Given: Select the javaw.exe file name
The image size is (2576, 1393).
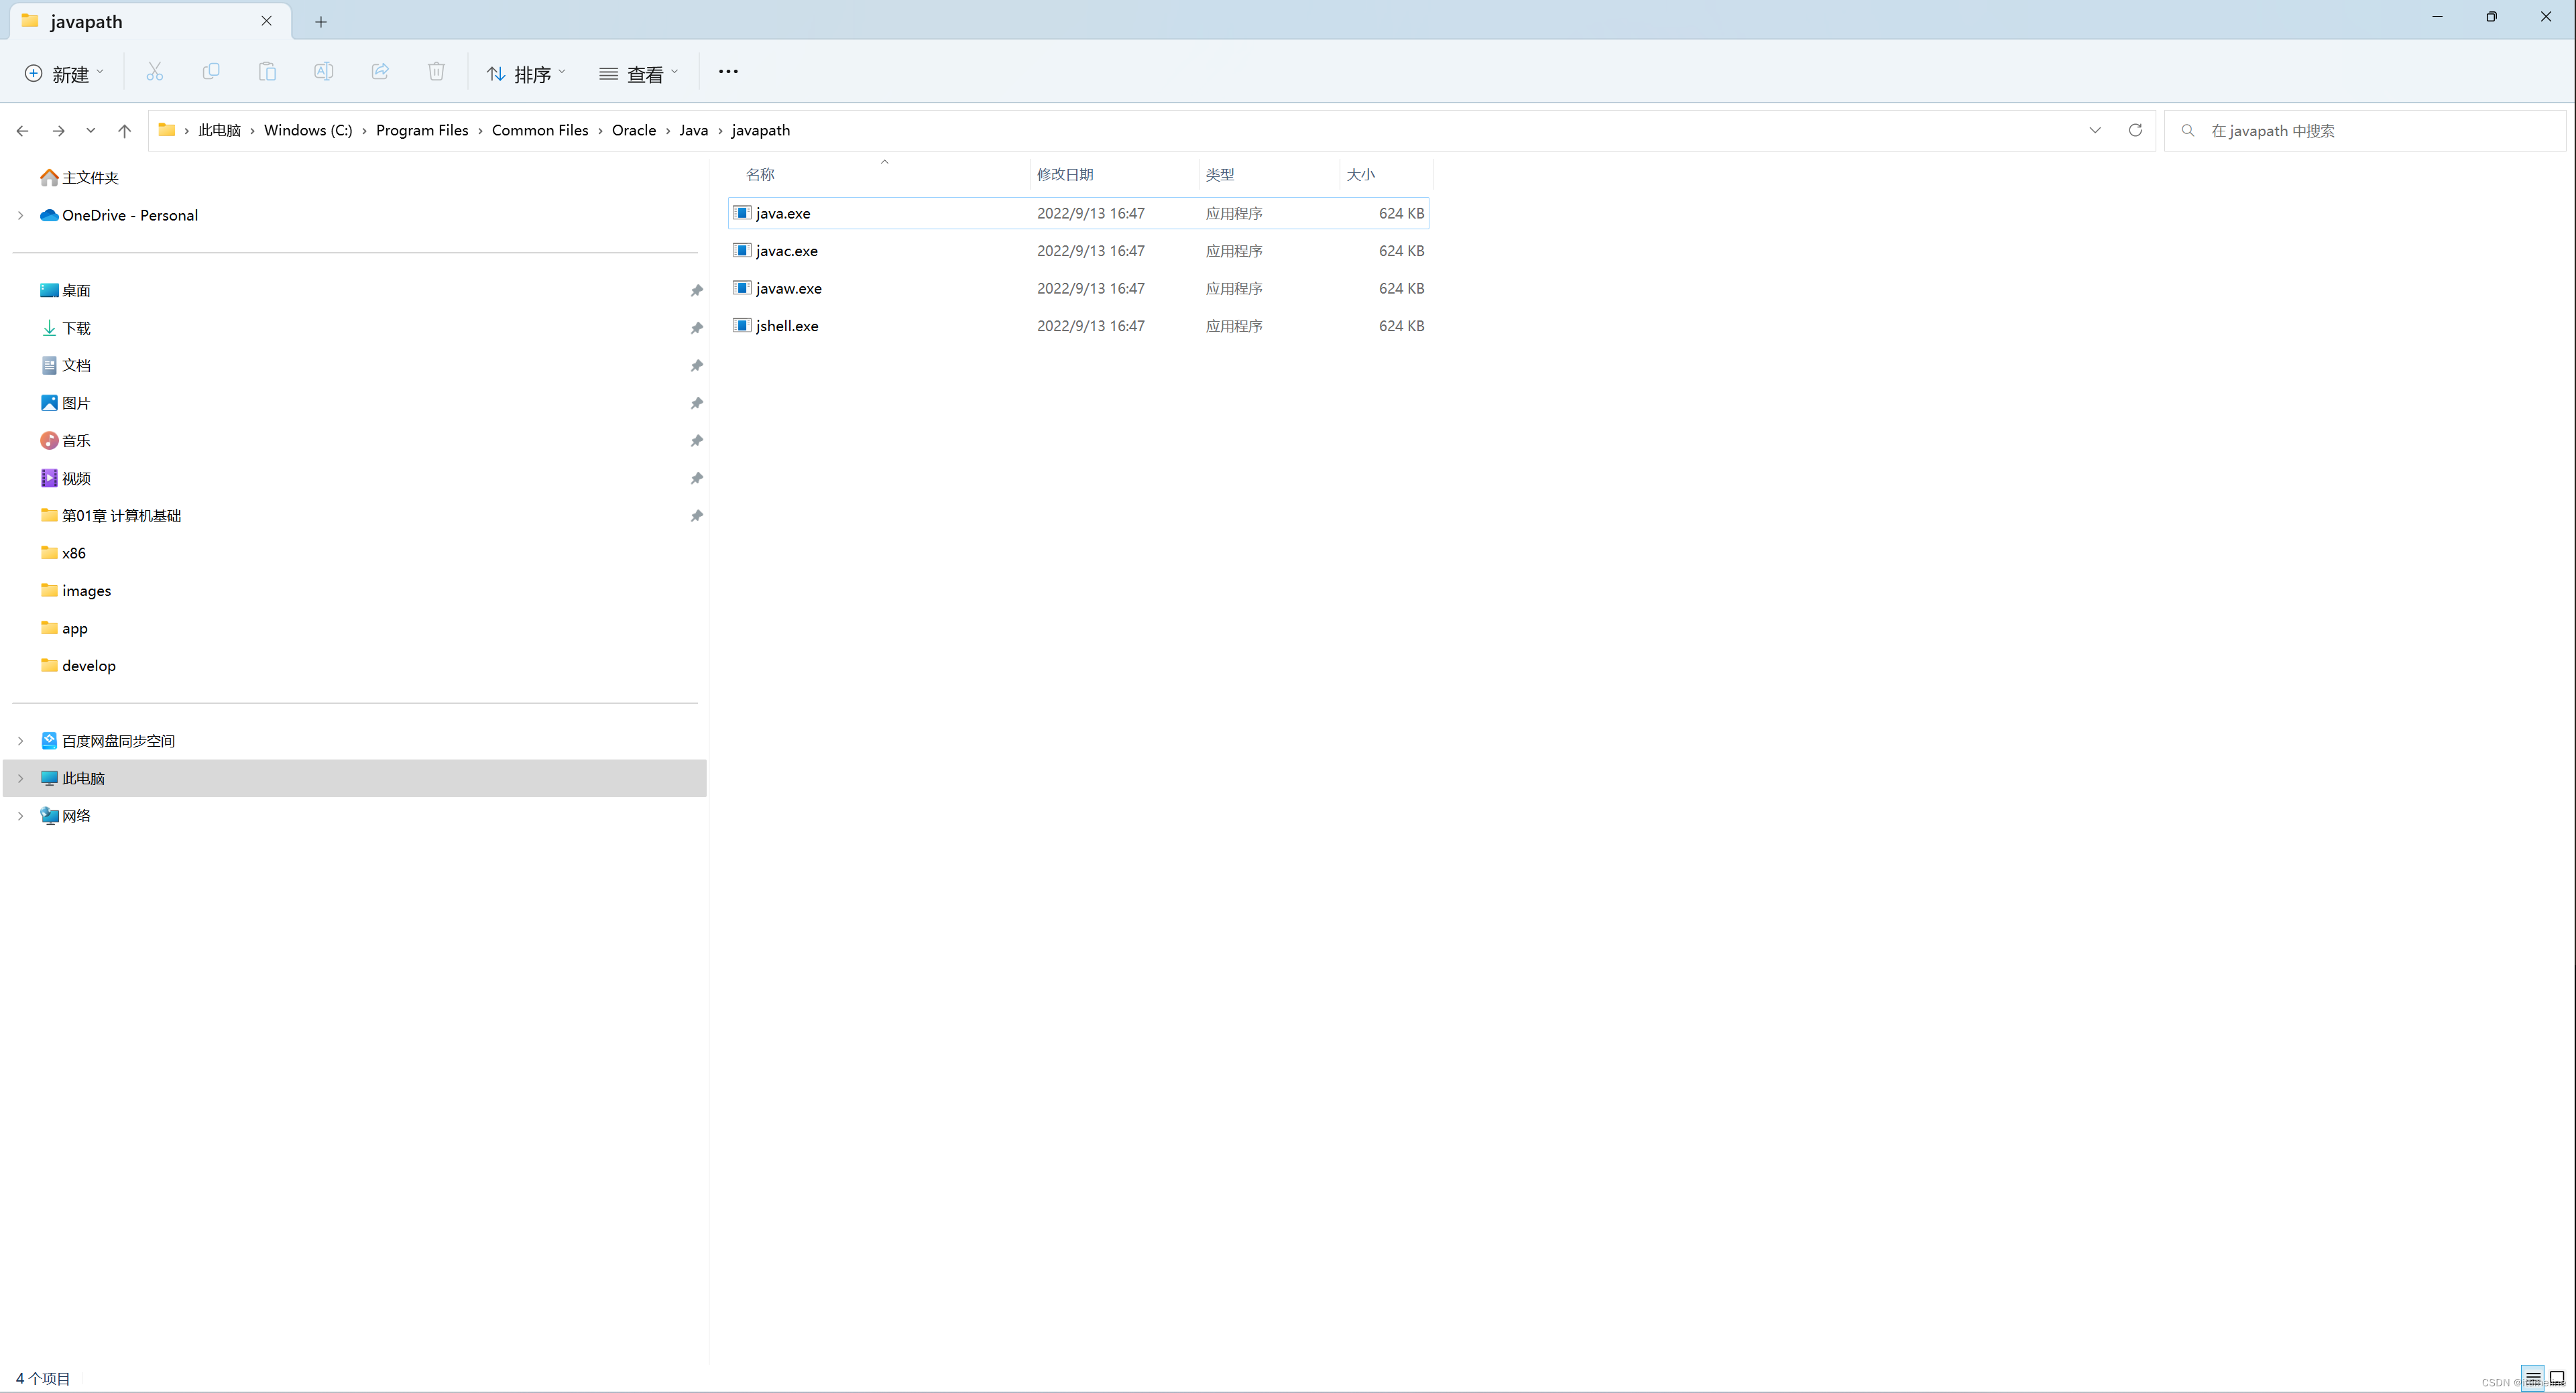Looking at the screenshot, I should click(x=788, y=288).
